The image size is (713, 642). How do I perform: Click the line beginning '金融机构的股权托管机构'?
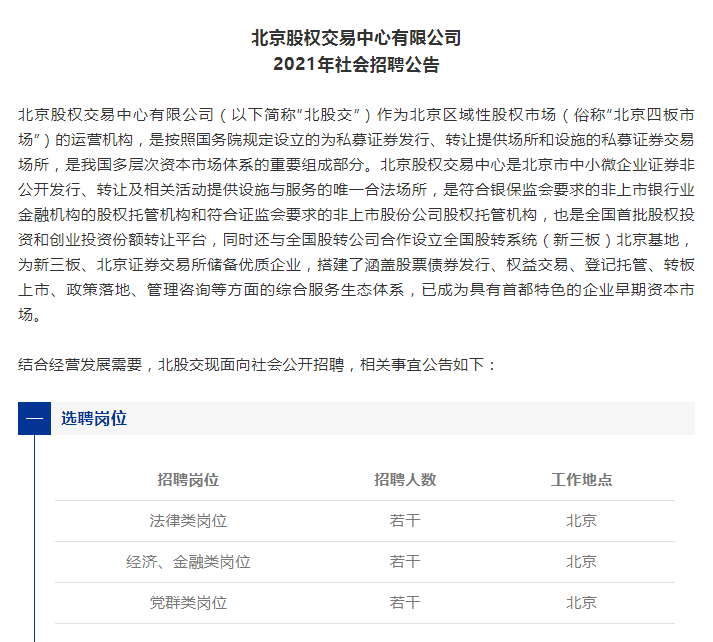(356, 215)
